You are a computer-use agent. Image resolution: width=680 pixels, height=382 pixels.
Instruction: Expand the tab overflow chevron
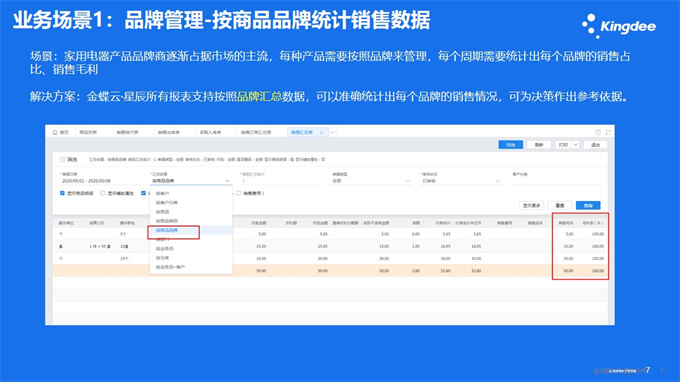[x=332, y=133]
